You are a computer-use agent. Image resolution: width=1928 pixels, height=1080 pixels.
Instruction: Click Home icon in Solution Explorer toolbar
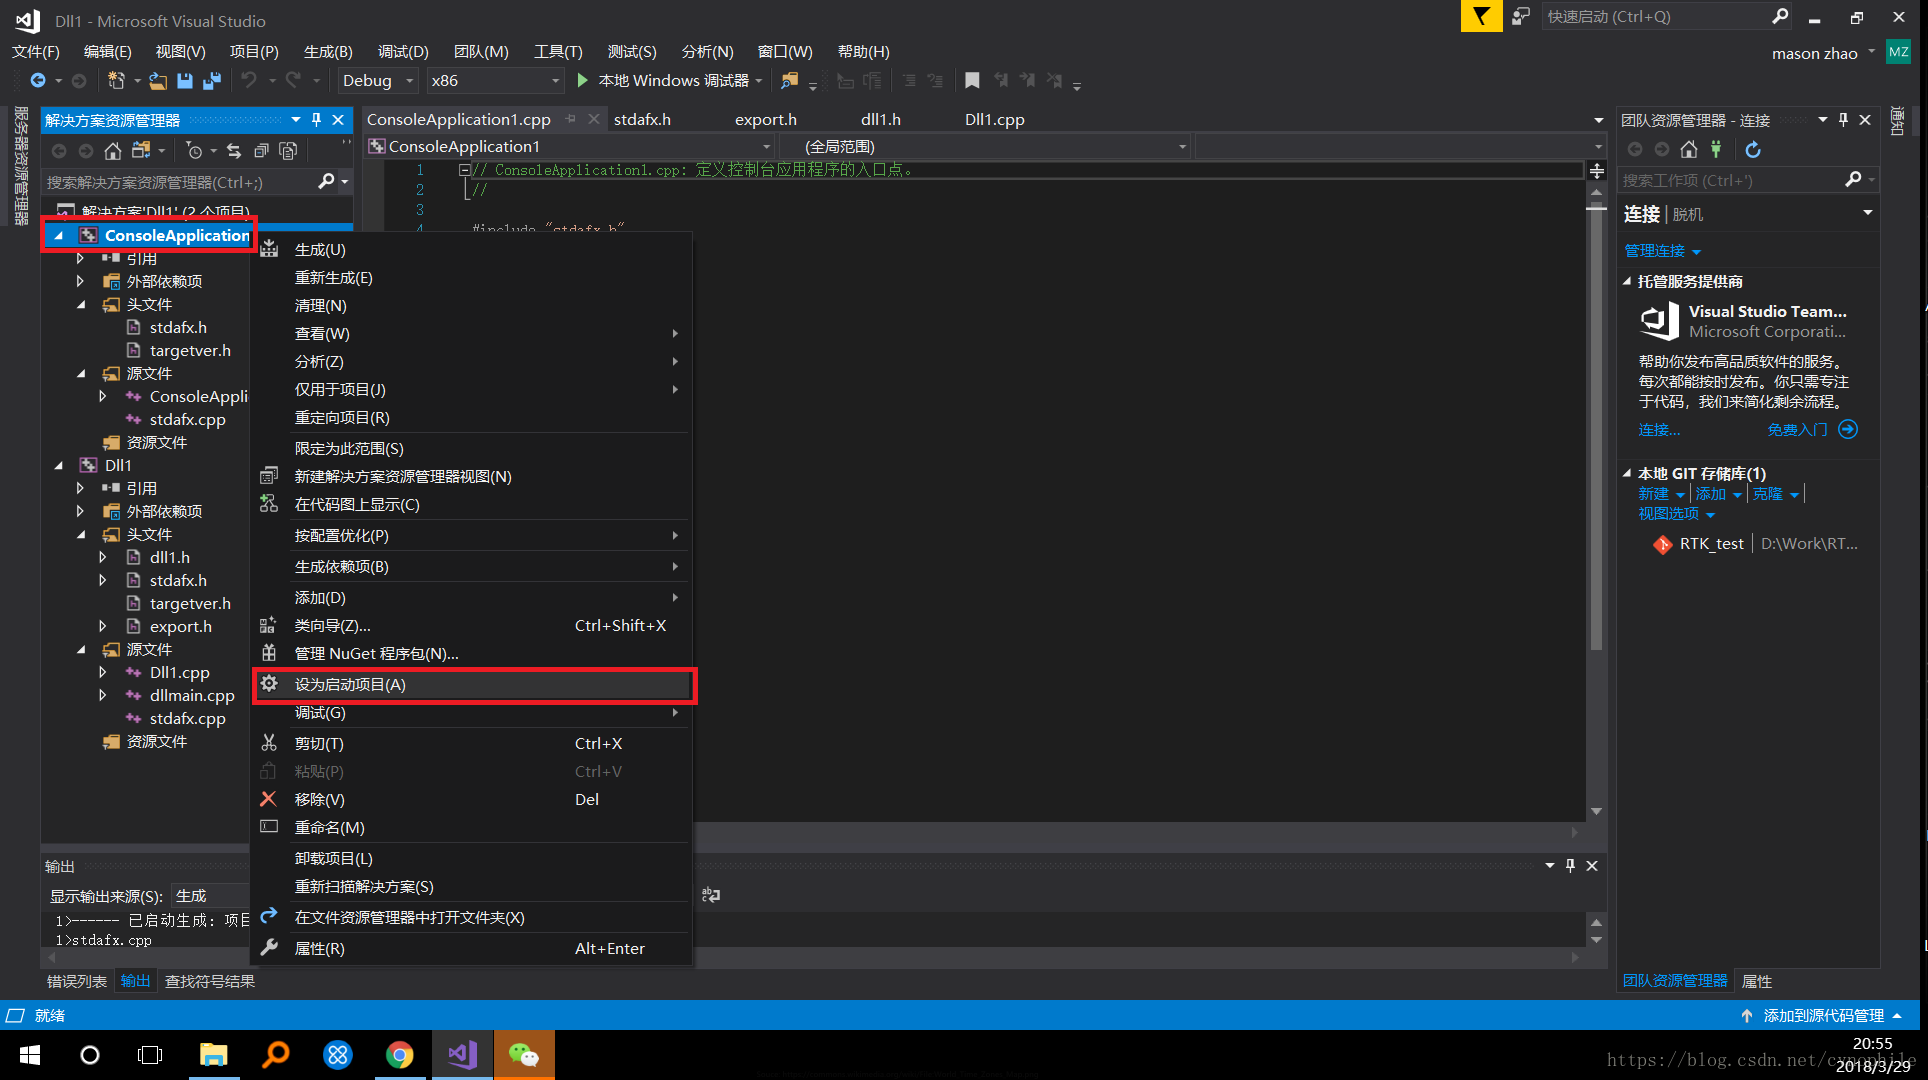[x=113, y=151]
